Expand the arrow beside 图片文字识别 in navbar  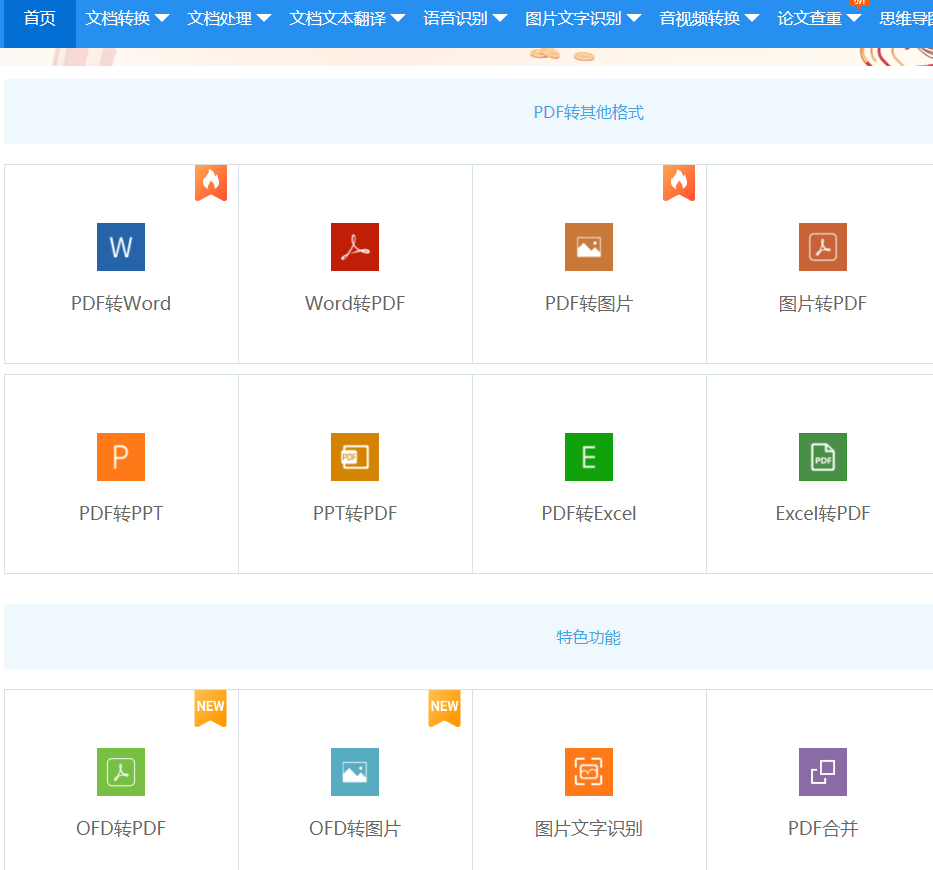(634, 18)
